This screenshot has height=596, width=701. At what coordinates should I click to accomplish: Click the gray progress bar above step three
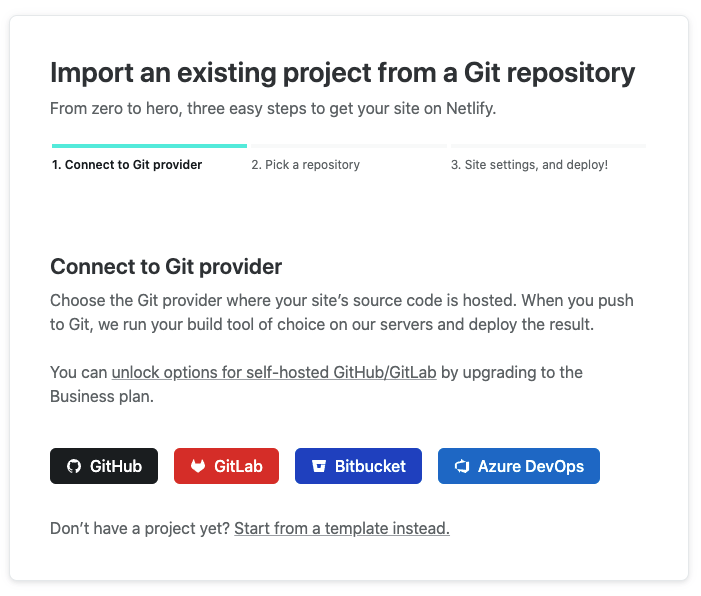547,146
